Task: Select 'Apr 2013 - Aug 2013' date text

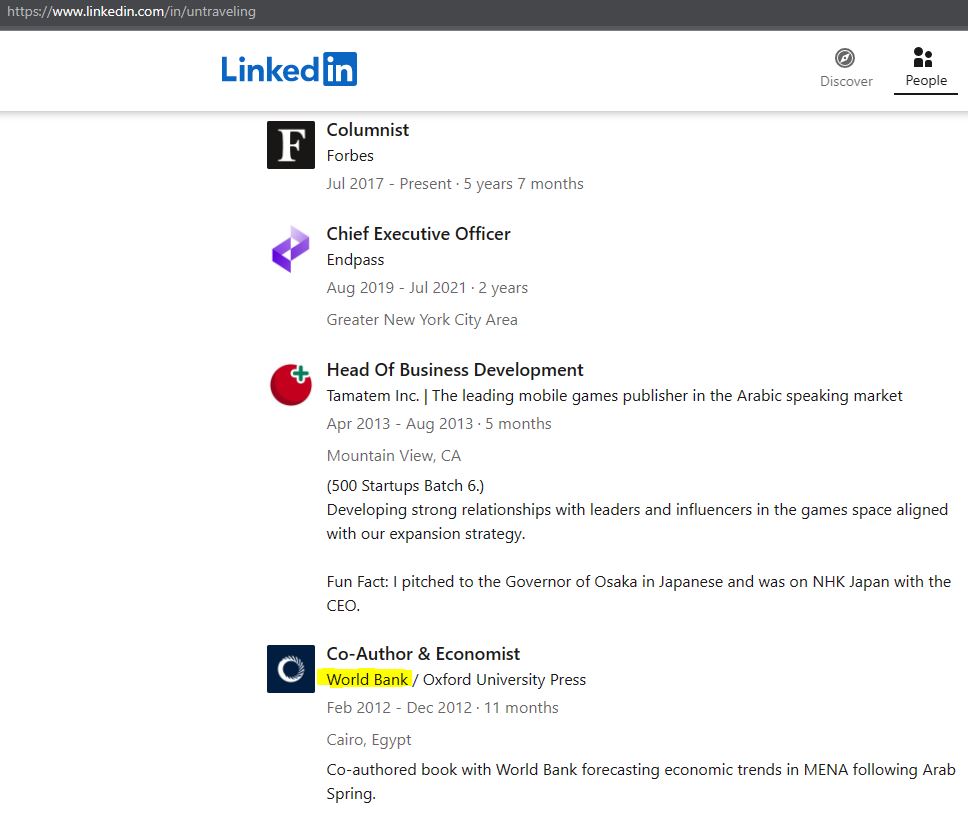Action: 399,424
